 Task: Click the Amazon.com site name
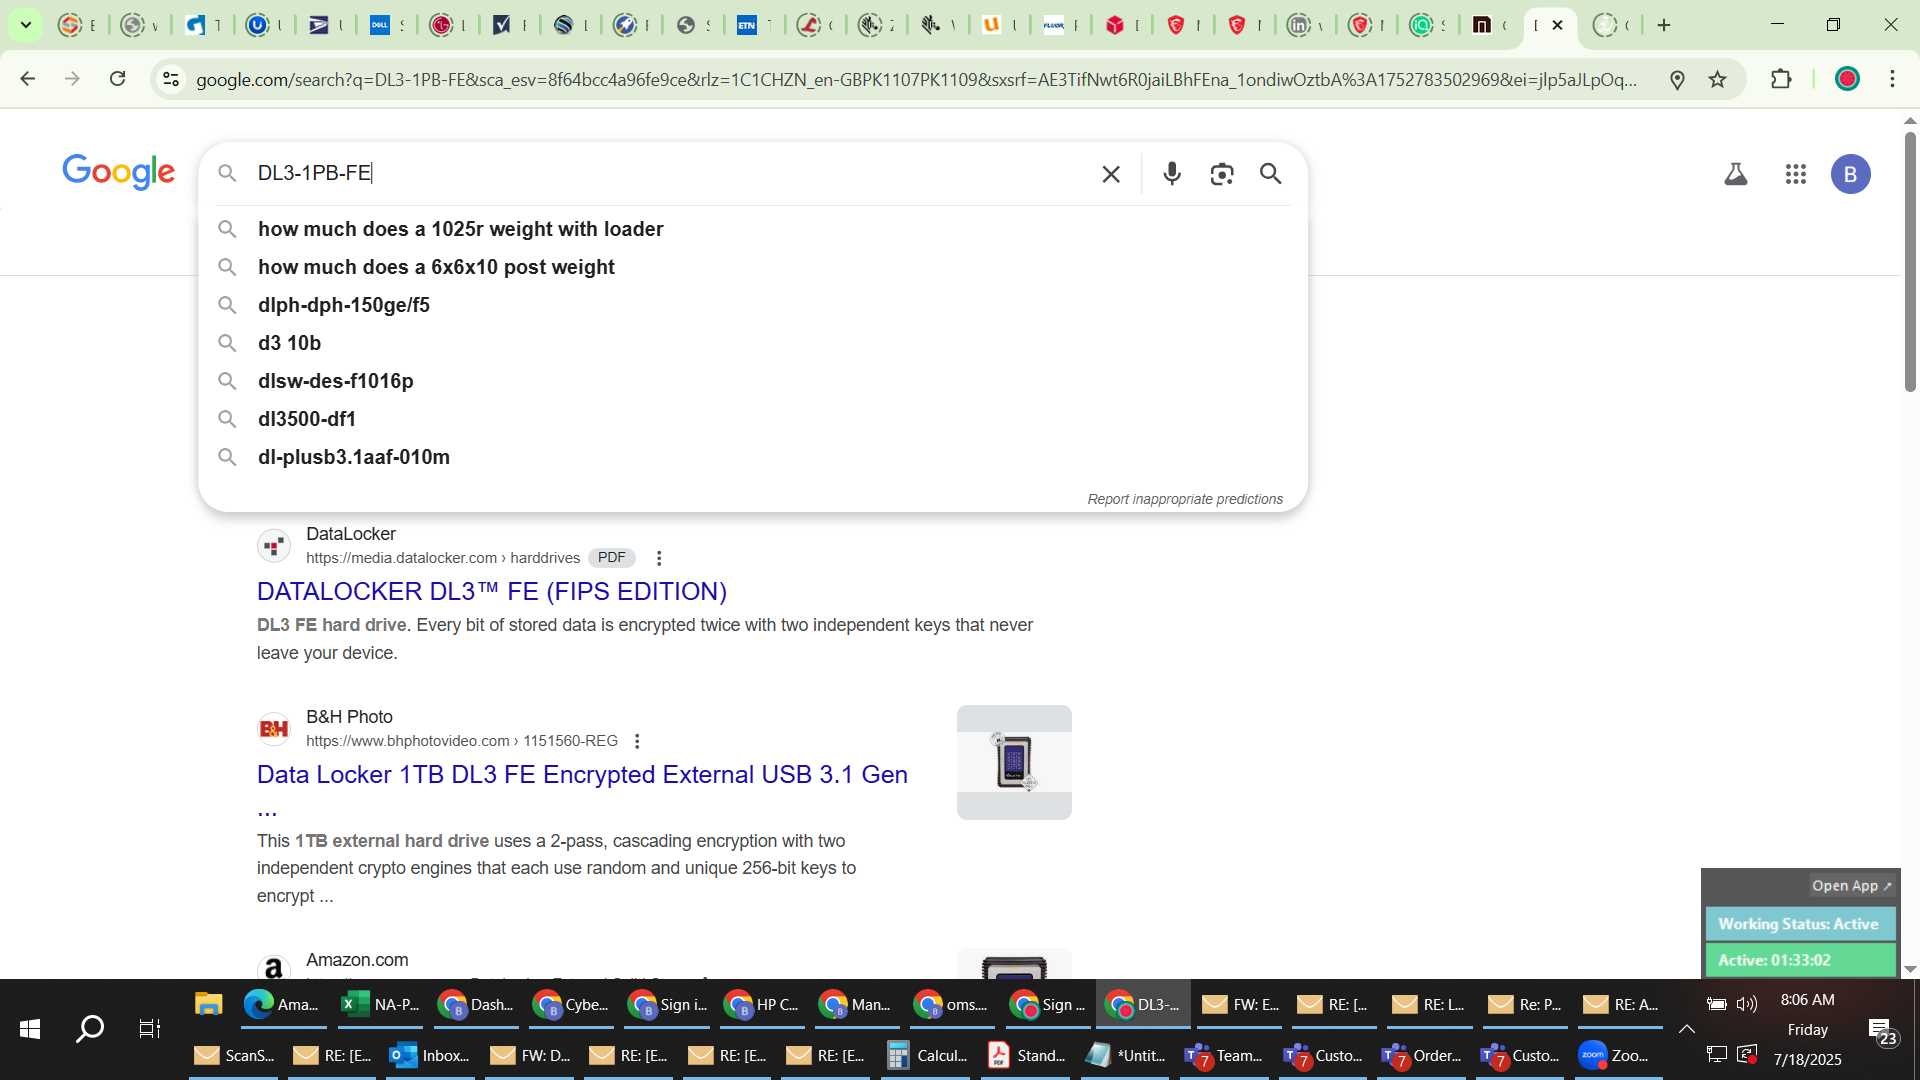pyautogui.click(x=357, y=960)
